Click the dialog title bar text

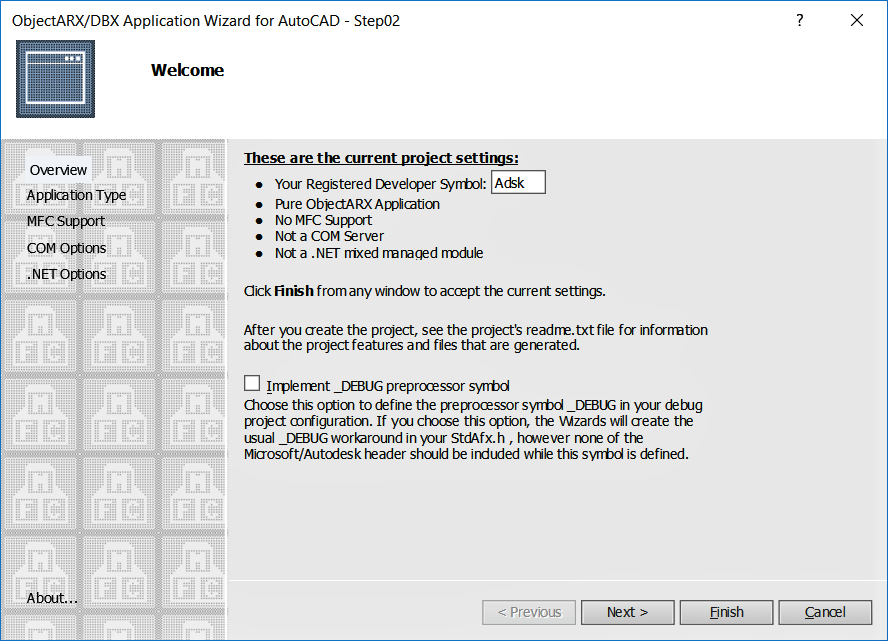(206, 21)
